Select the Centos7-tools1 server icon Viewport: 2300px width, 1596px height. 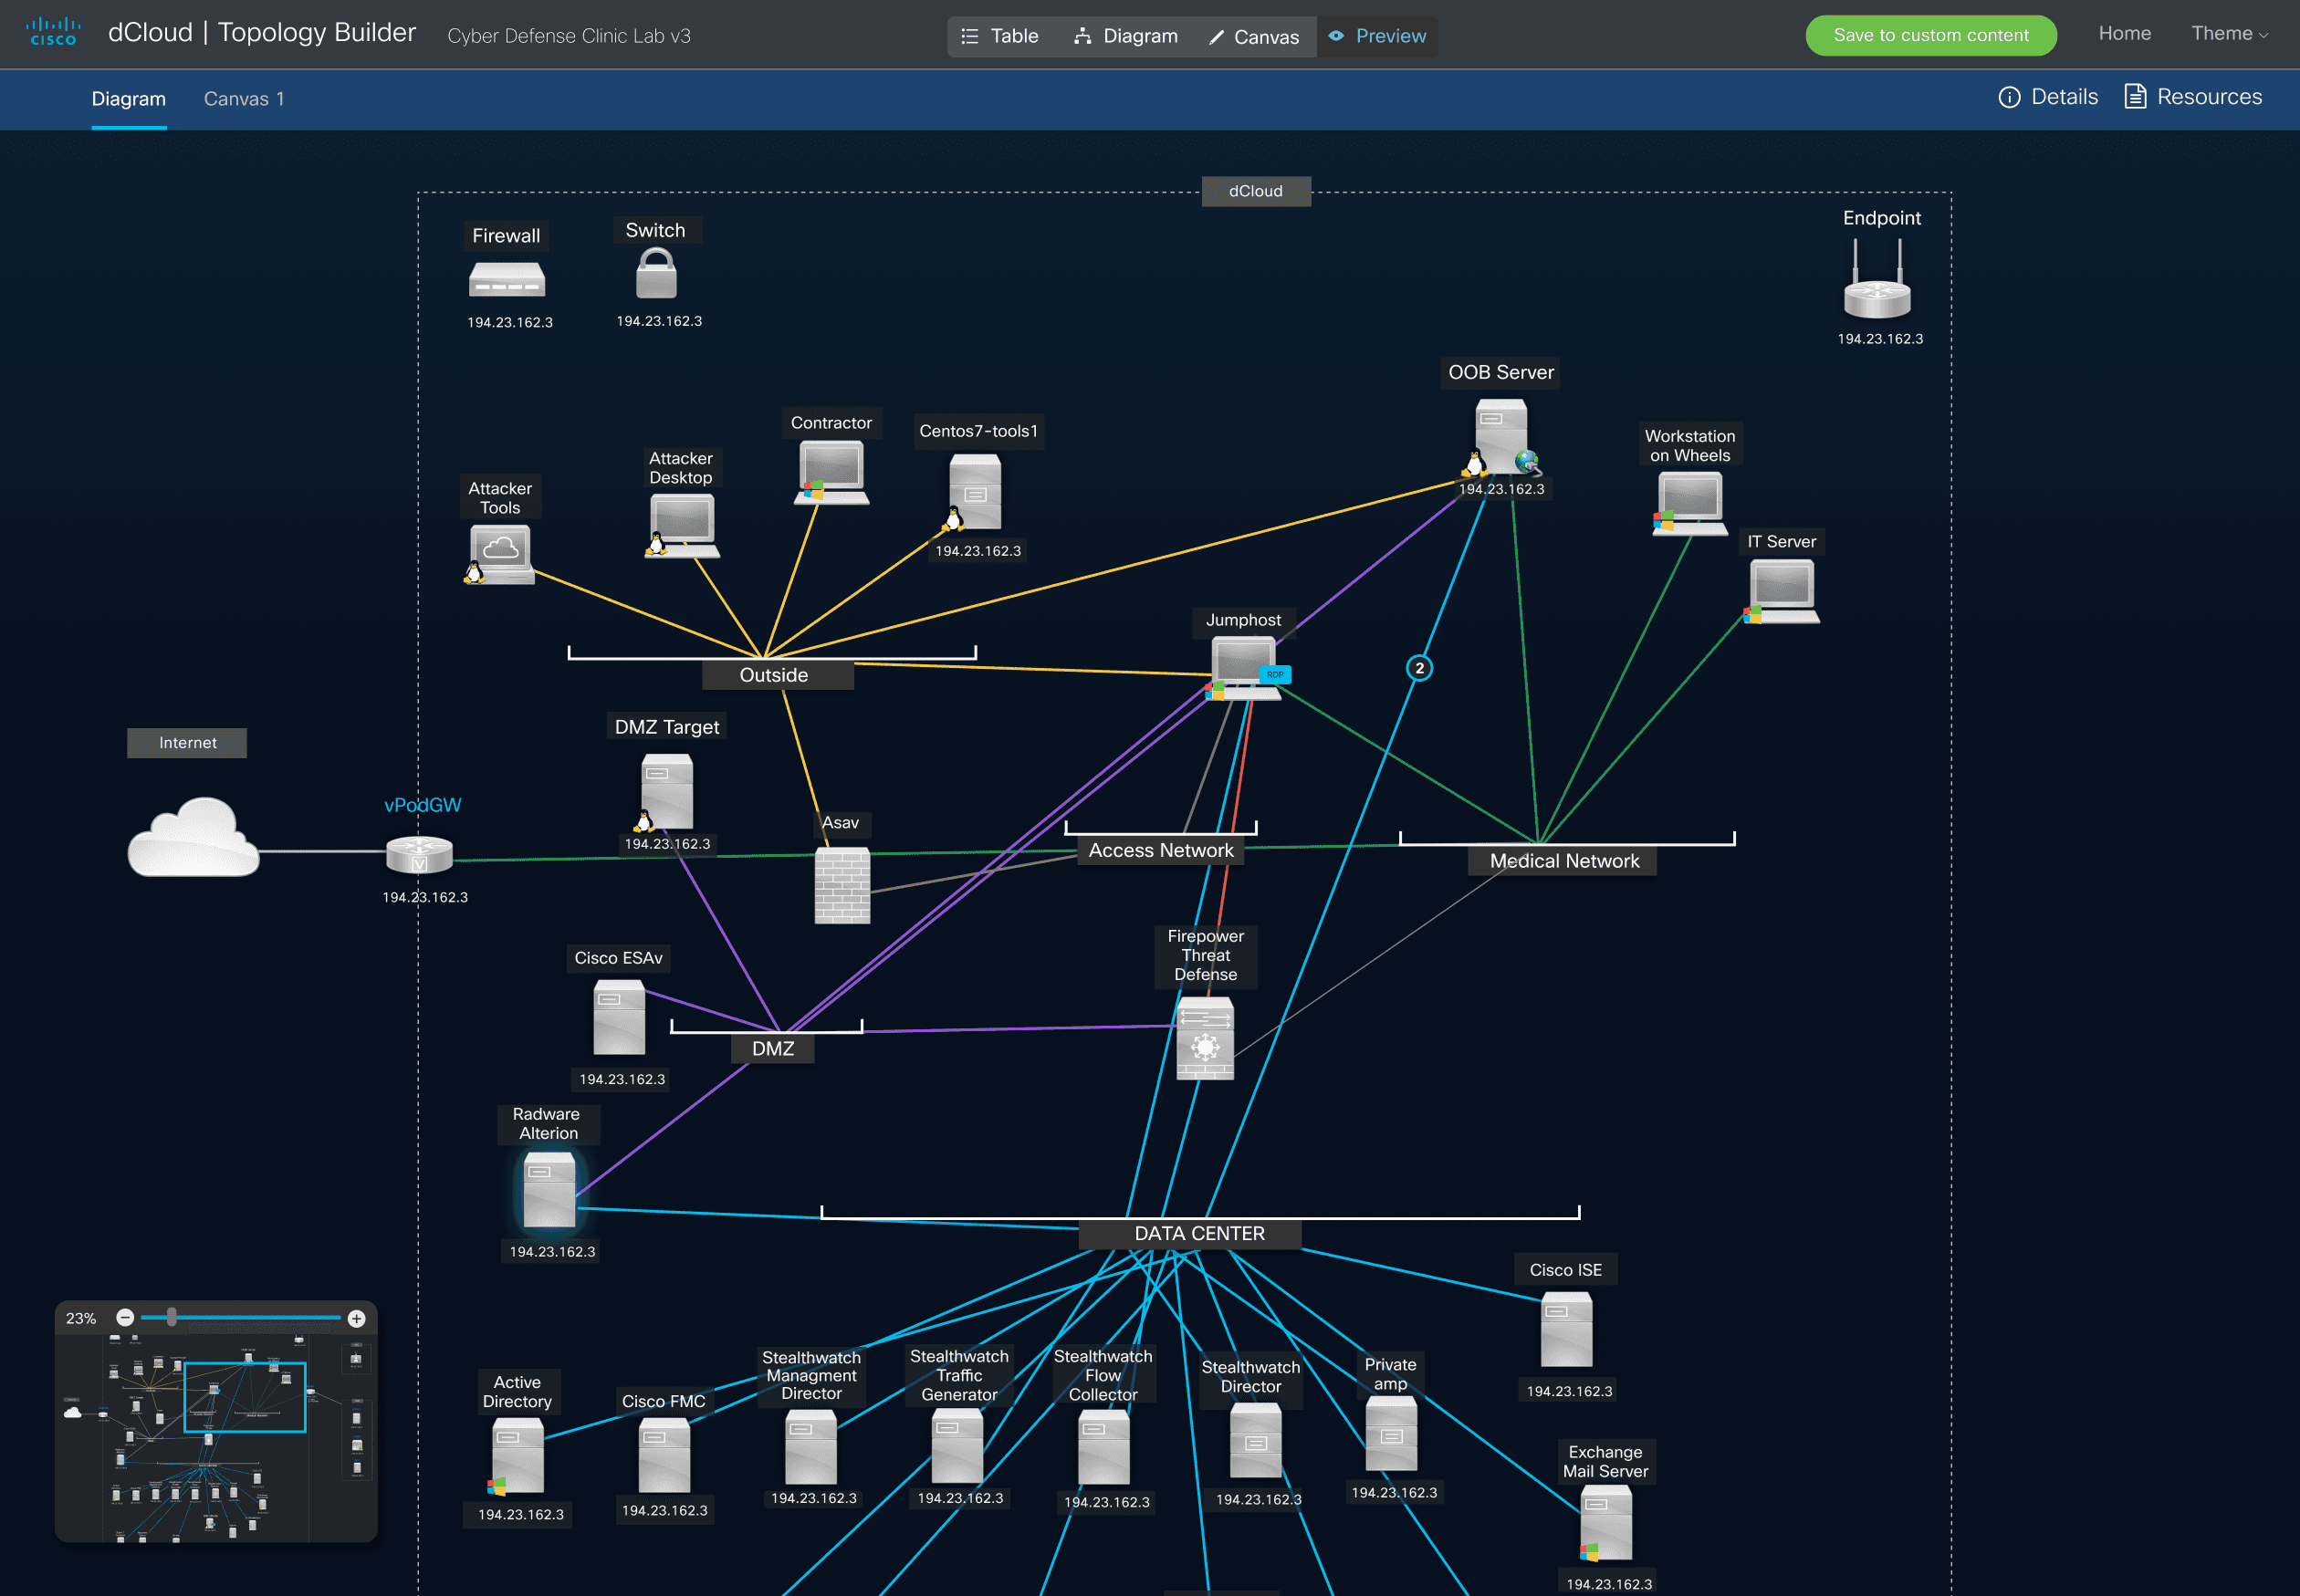click(x=974, y=492)
